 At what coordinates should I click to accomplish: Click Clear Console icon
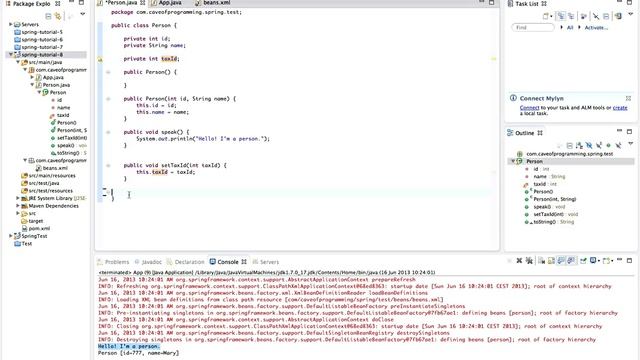[542, 260]
